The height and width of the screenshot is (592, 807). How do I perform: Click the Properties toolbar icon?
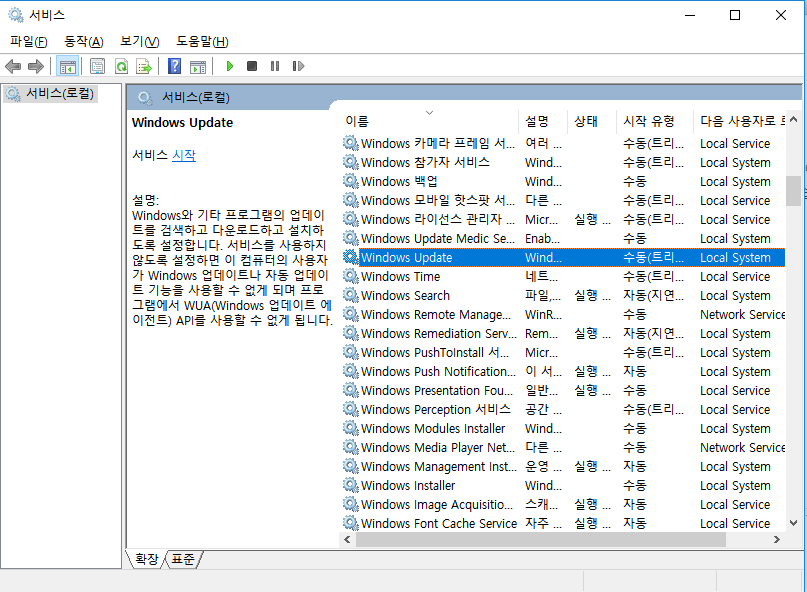point(95,66)
